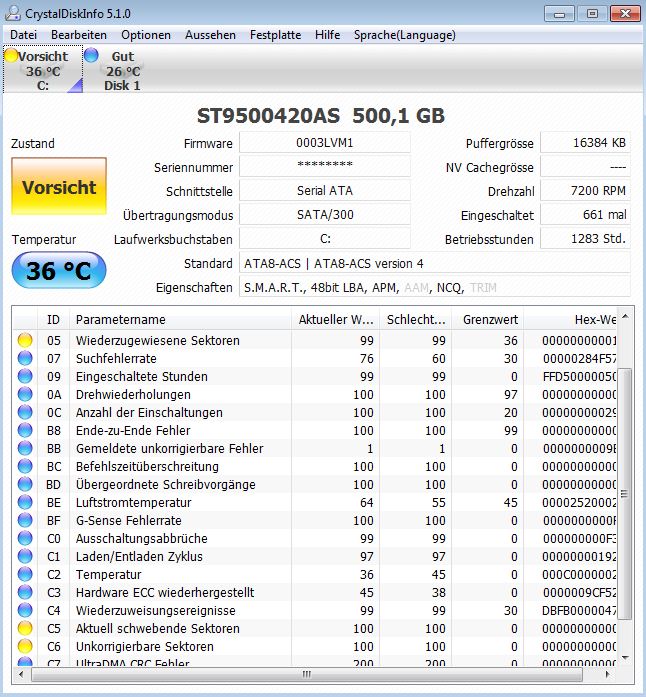
Task: Click the vertical scrollbar up arrow
Action: point(625,316)
